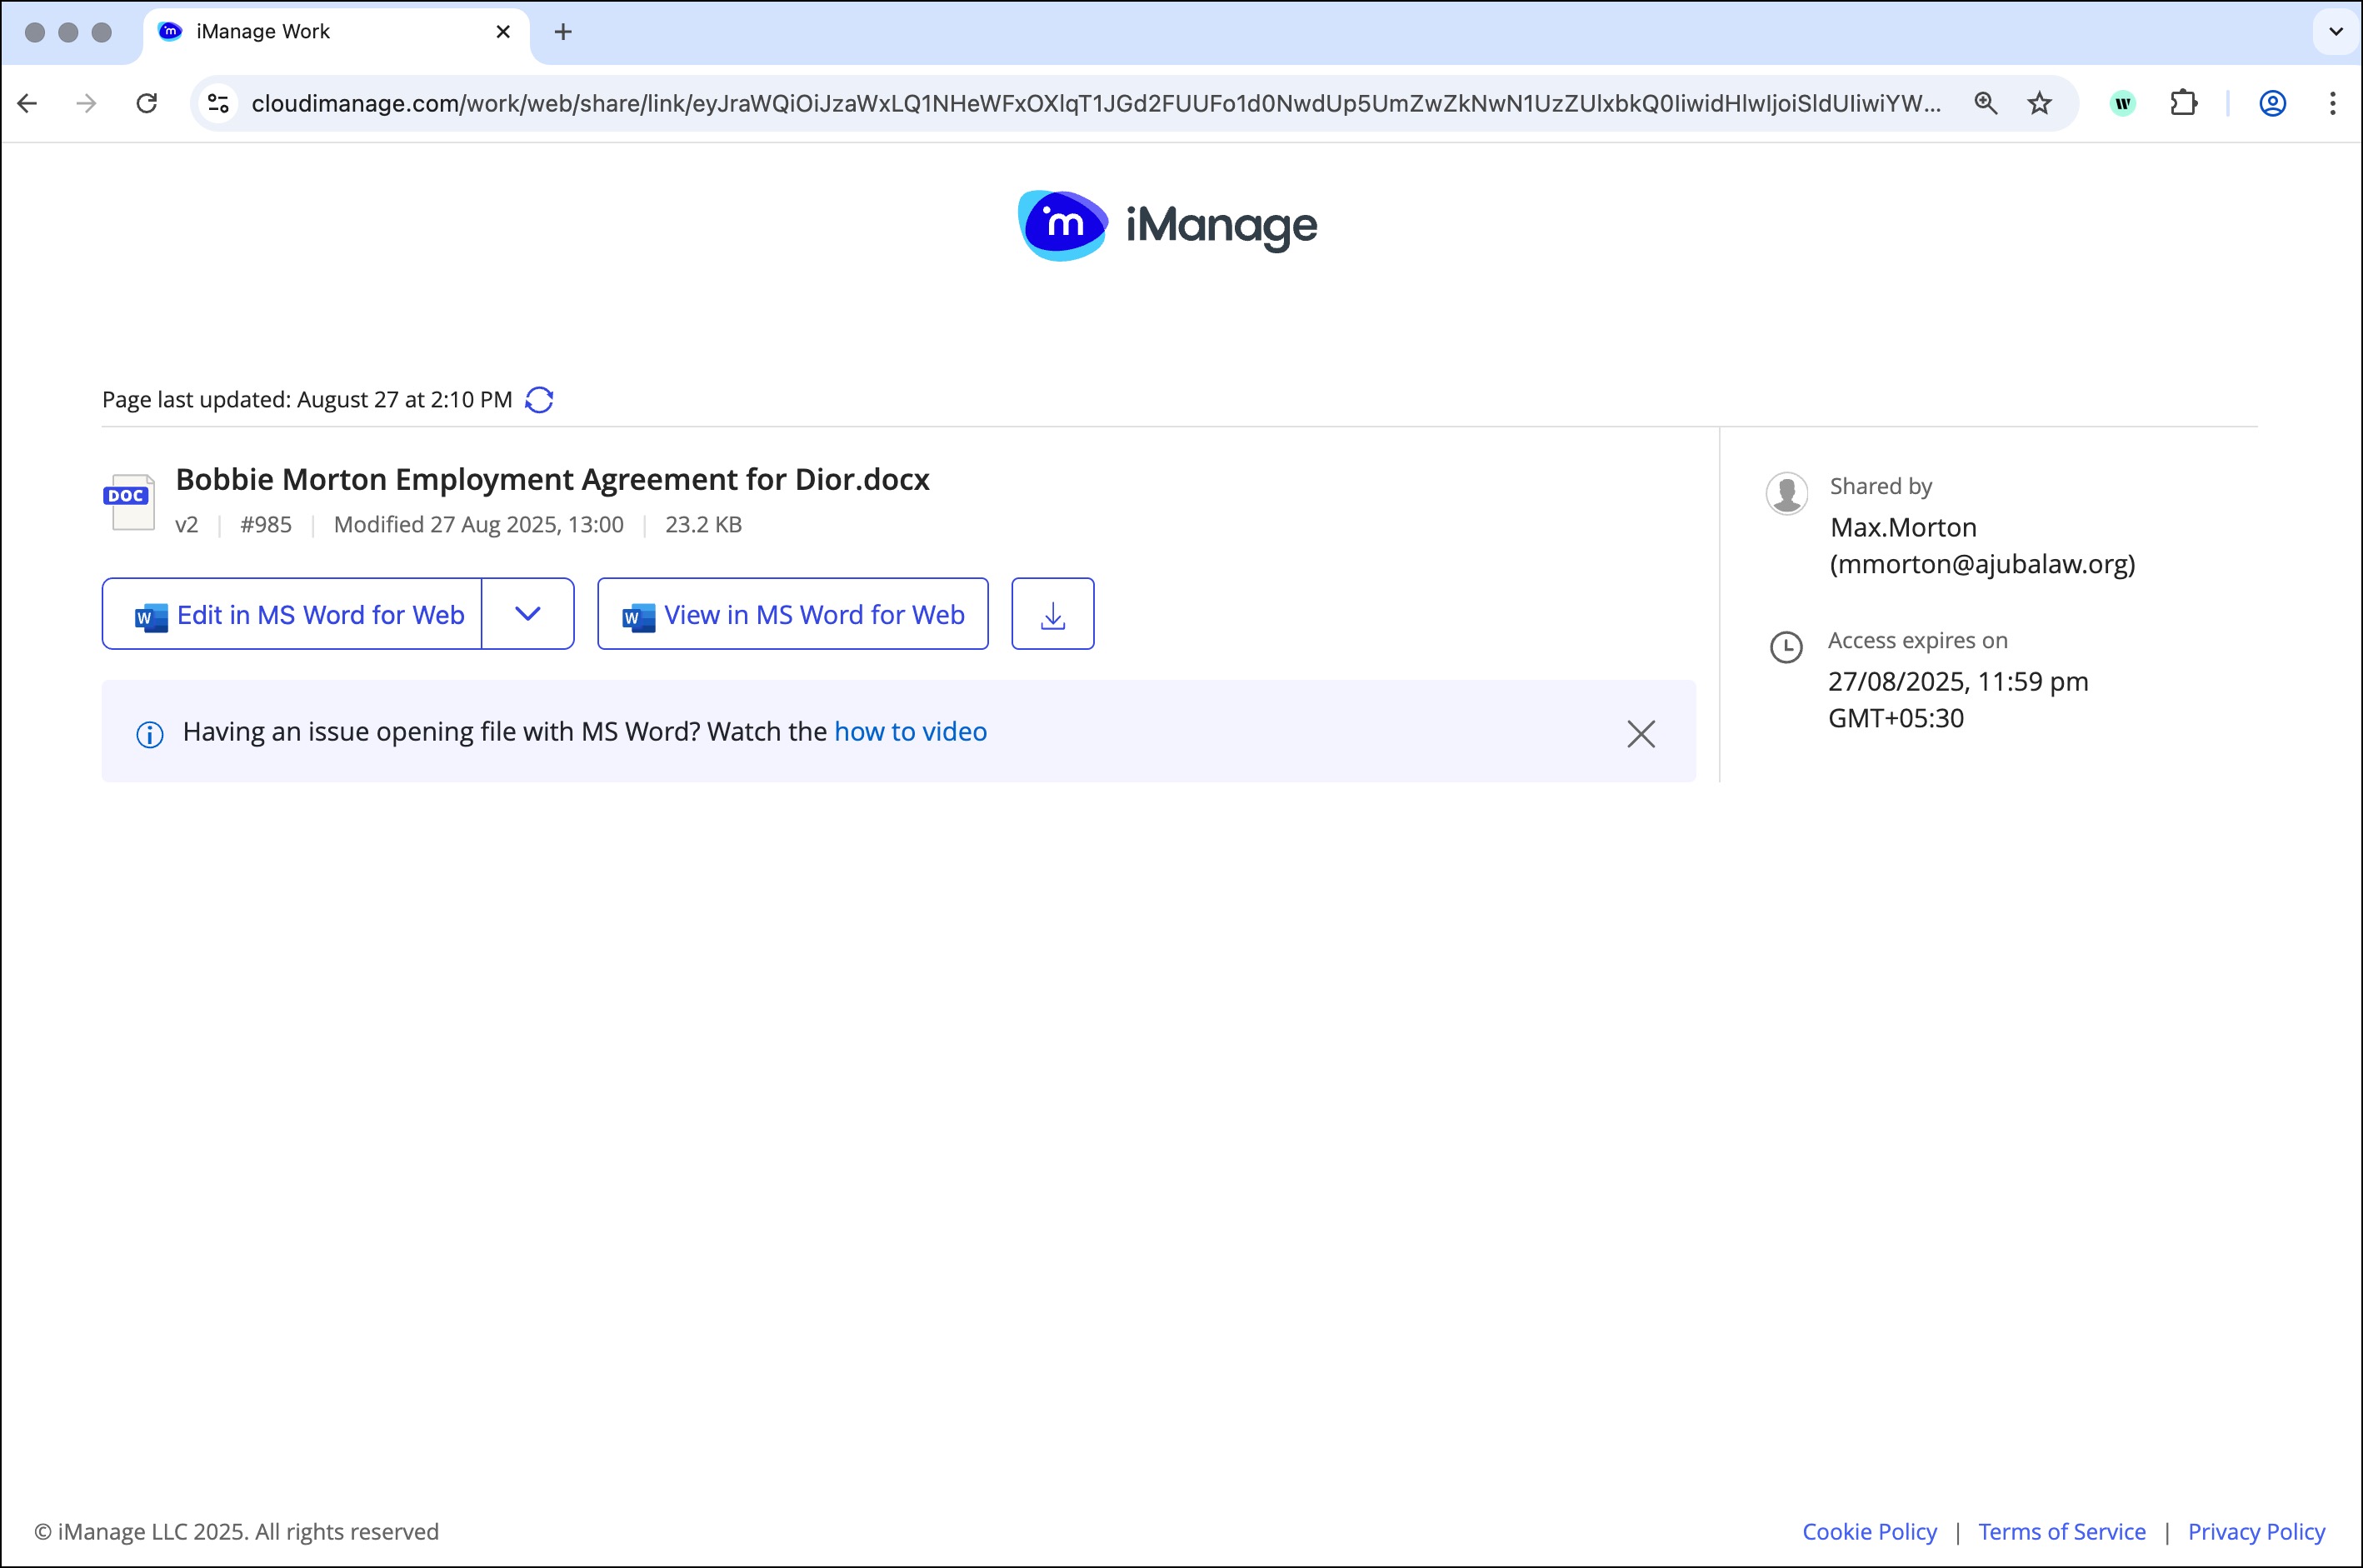The width and height of the screenshot is (2363, 1568).
Task: Open the Terms of Service link
Action: click(2061, 1532)
